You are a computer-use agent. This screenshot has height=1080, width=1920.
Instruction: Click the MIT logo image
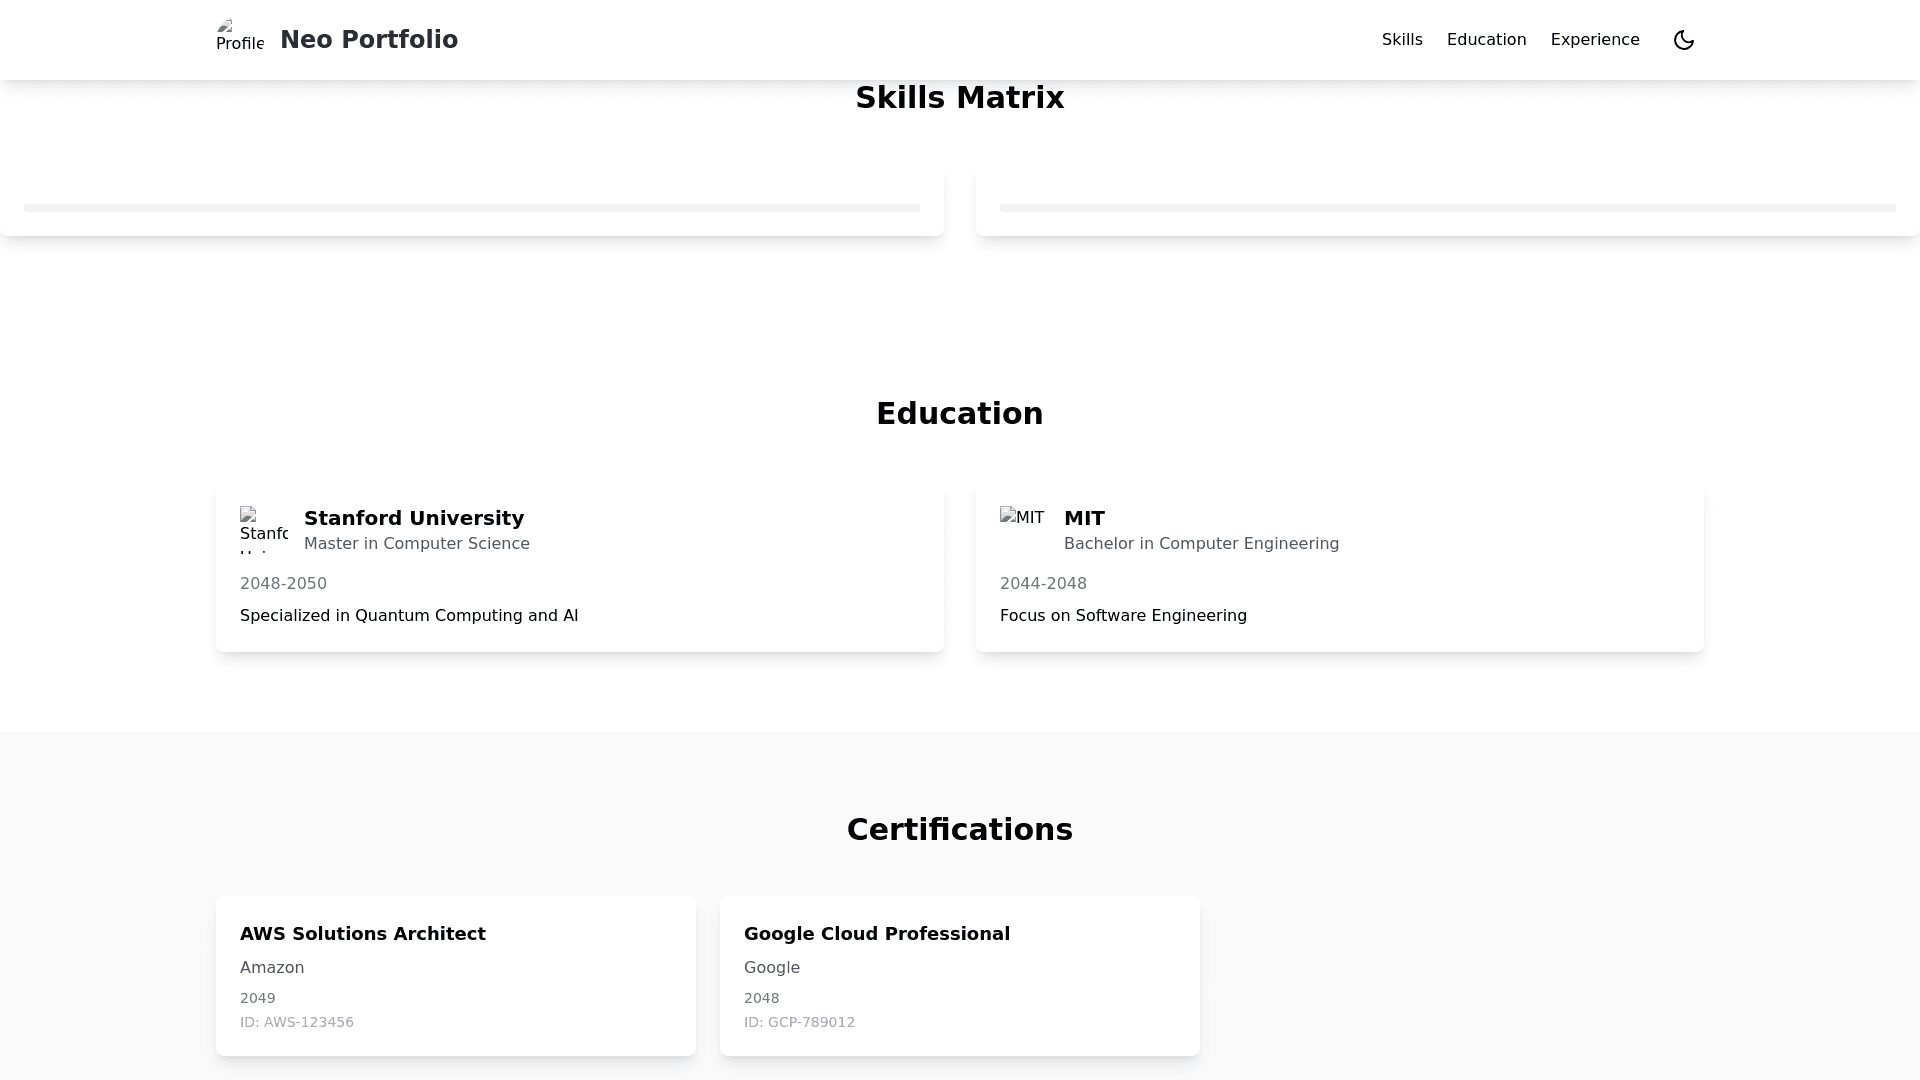click(x=1022, y=518)
